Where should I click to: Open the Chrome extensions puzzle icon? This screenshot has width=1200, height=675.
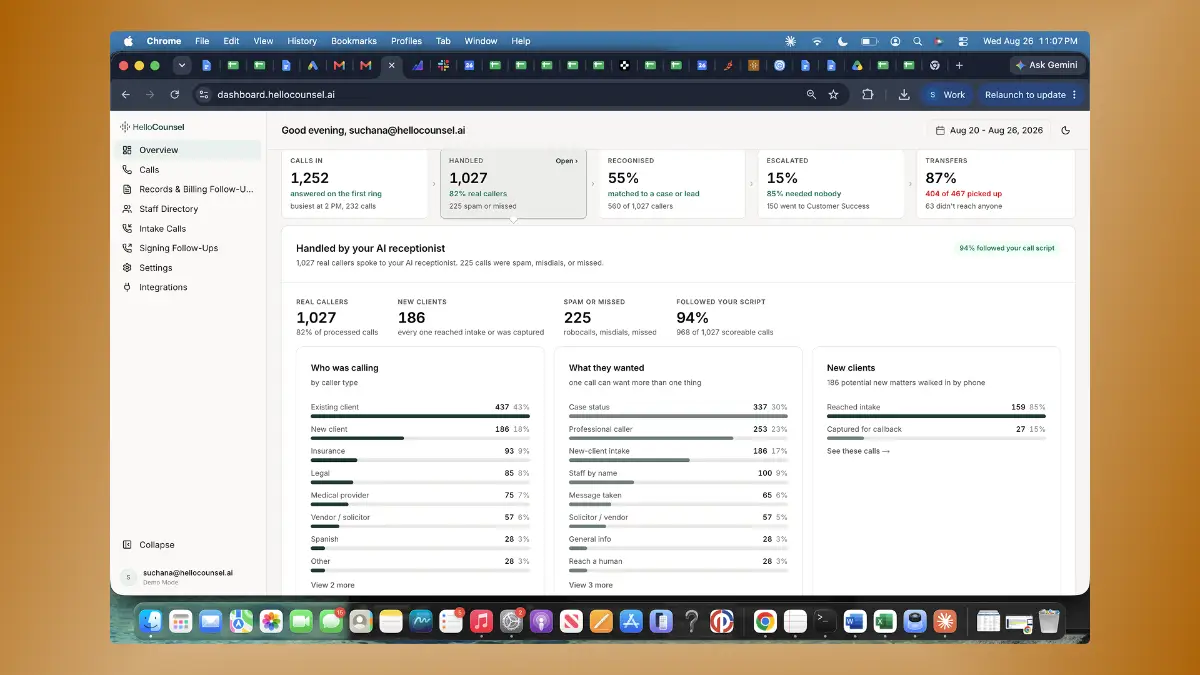pyautogui.click(x=868, y=95)
